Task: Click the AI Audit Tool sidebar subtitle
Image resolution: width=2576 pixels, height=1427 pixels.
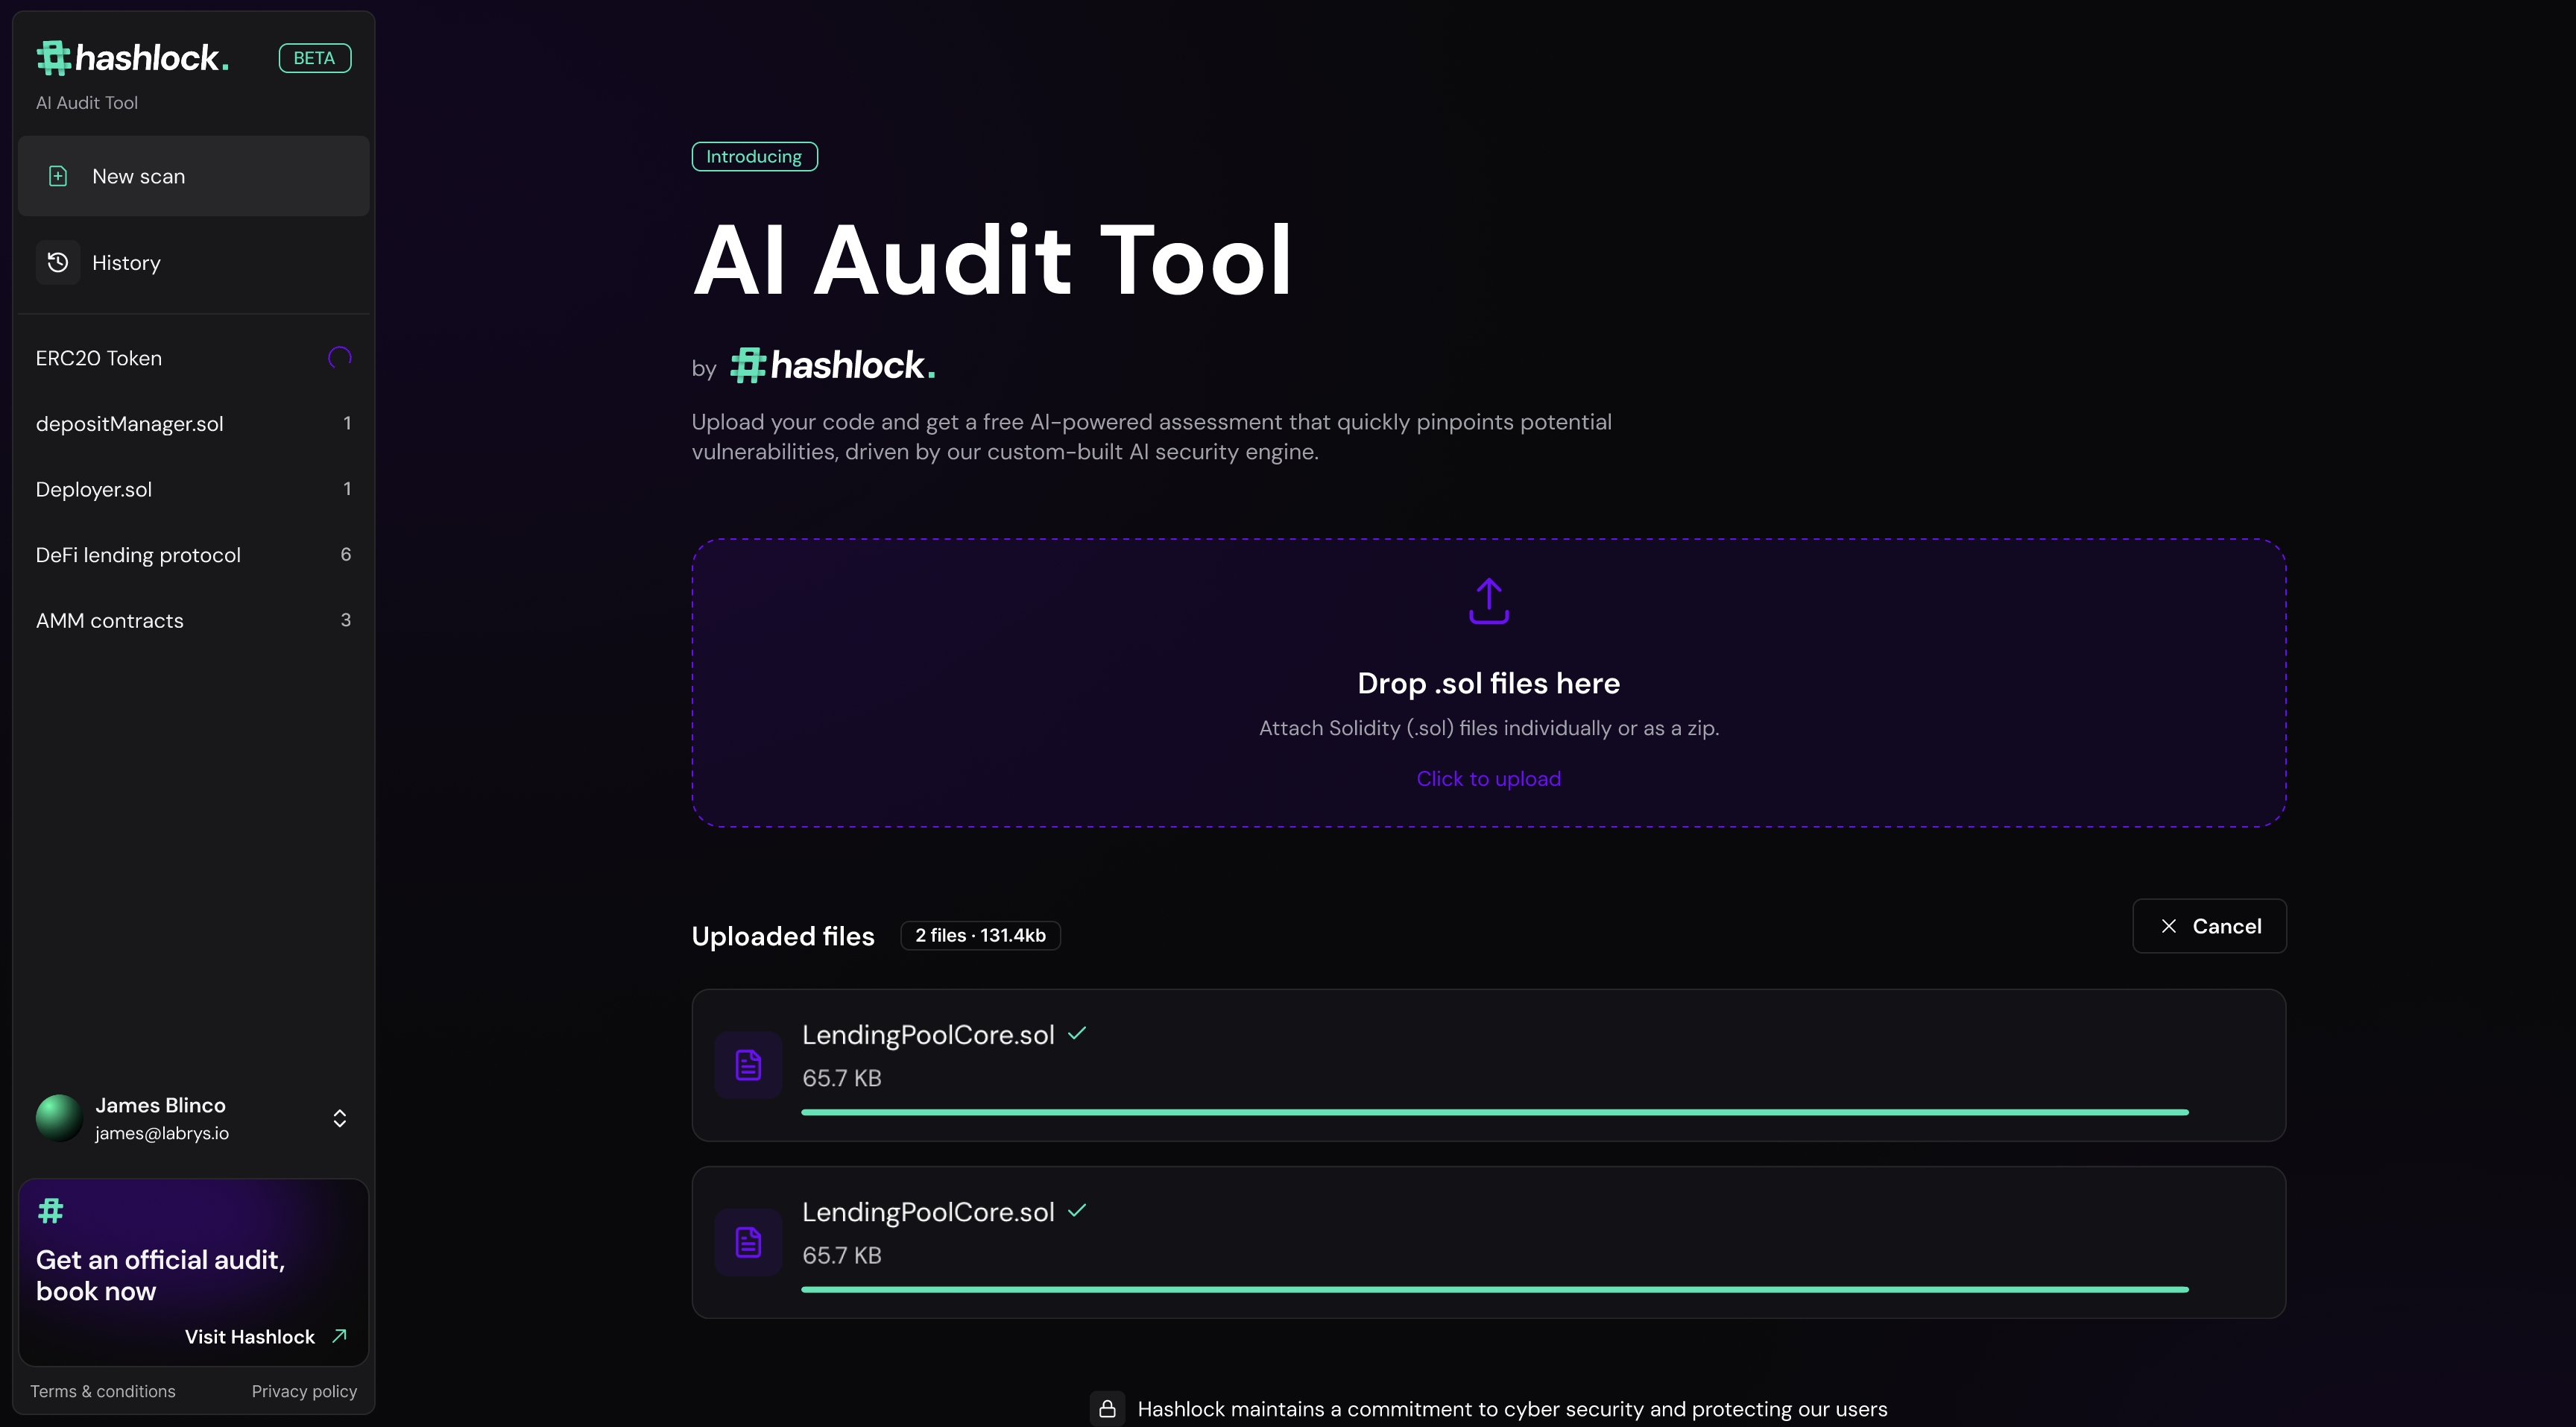Action: click(87, 103)
